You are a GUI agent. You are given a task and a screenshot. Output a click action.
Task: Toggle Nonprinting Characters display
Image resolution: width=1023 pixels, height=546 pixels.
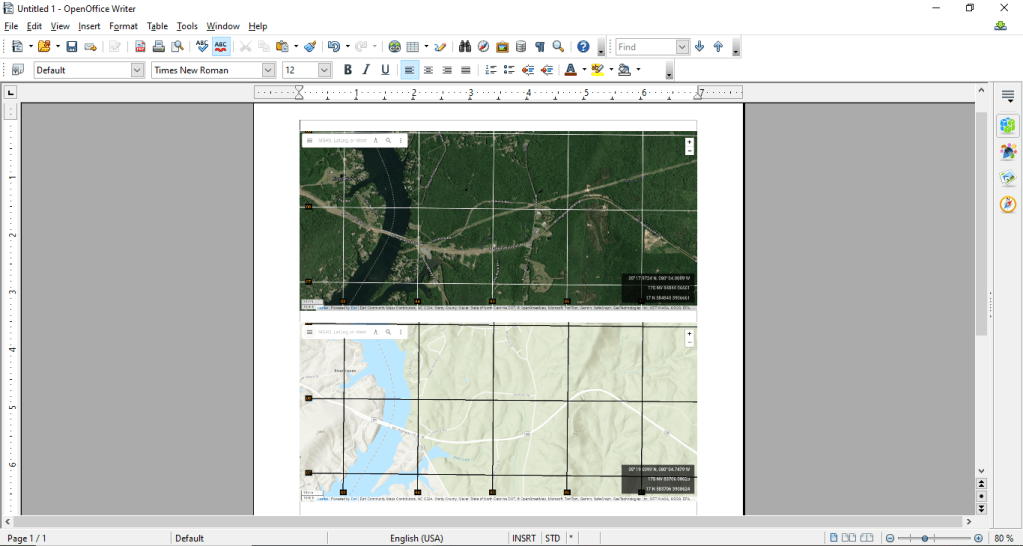pos(540,47)
